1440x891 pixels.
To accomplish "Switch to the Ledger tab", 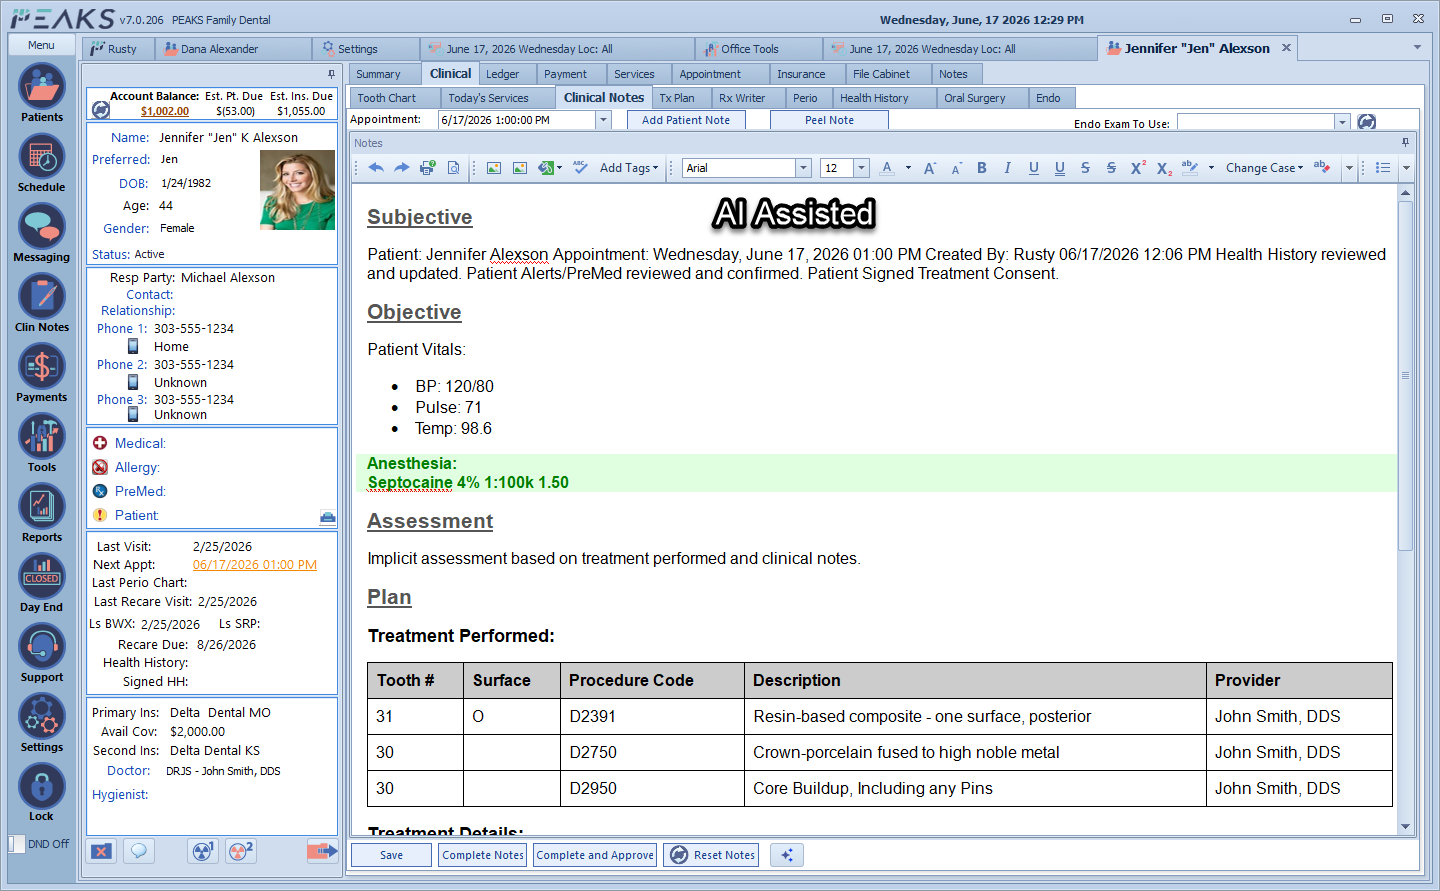I will 502,74.
